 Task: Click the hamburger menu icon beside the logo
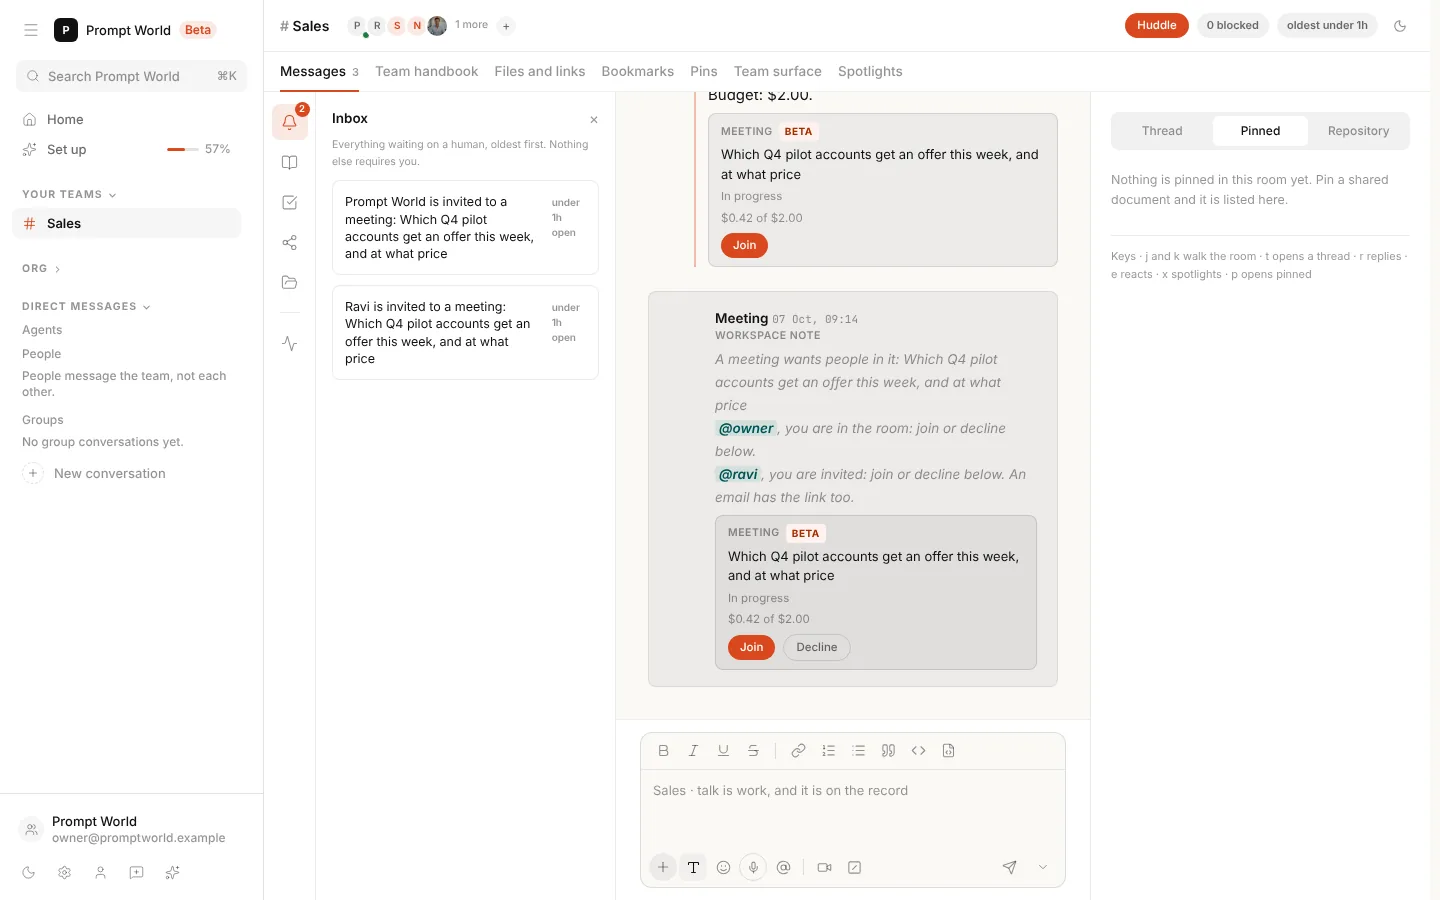point(31,30)
